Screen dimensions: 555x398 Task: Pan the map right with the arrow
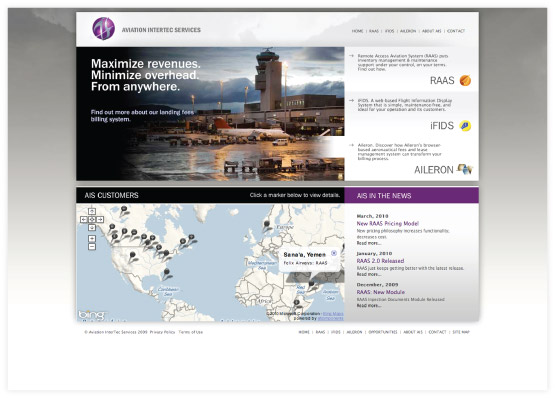click(100, 220)
